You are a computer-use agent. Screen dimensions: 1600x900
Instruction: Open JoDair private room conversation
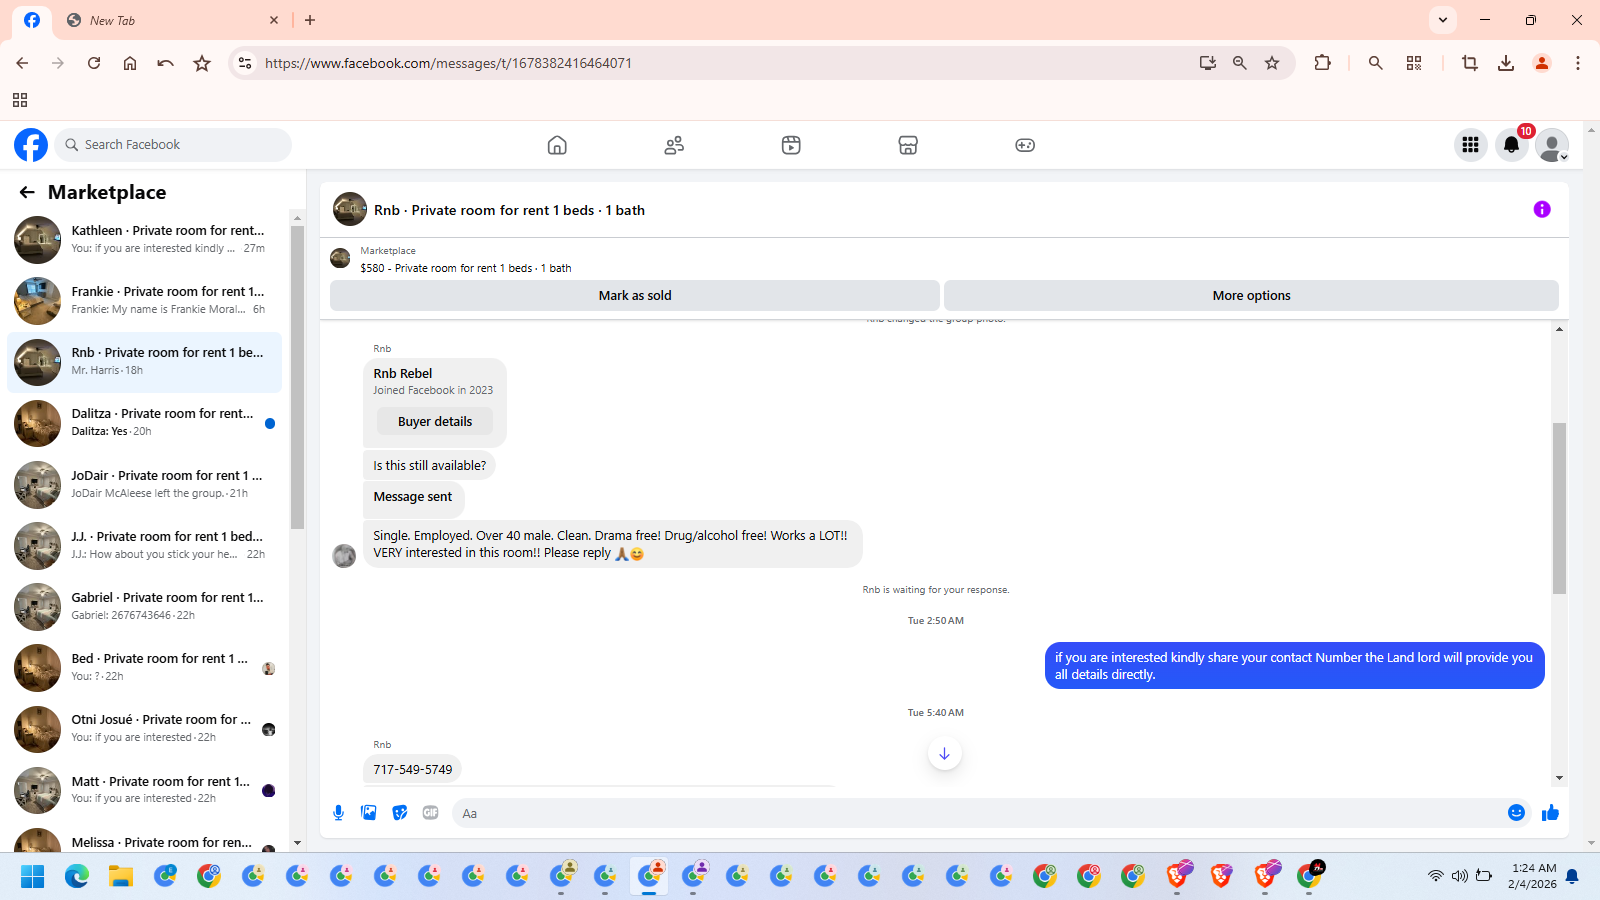coord(145,485)
